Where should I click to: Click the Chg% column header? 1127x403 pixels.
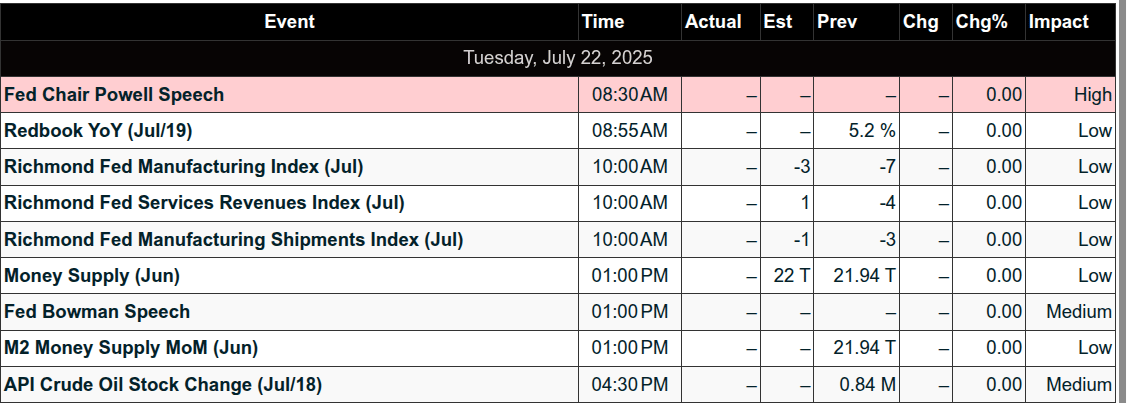pyautogui.click(x=981, y=21)
